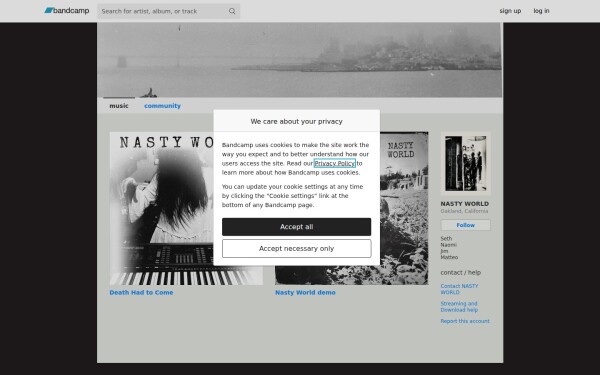Open the Contact NASTY WORLD link
Viewport: 600px width, 375px height.
[x=459, y=289]
